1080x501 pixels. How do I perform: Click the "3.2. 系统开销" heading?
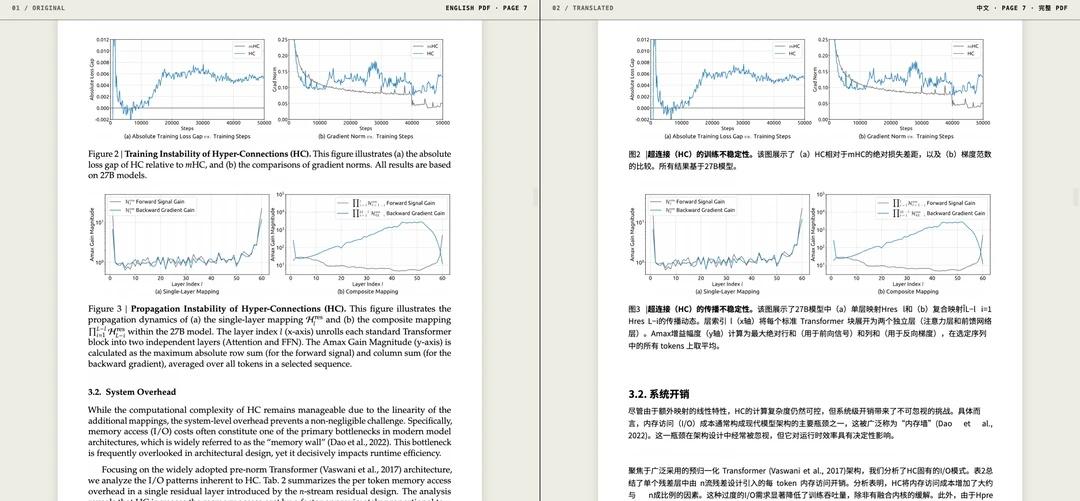[x=658, y=395]
